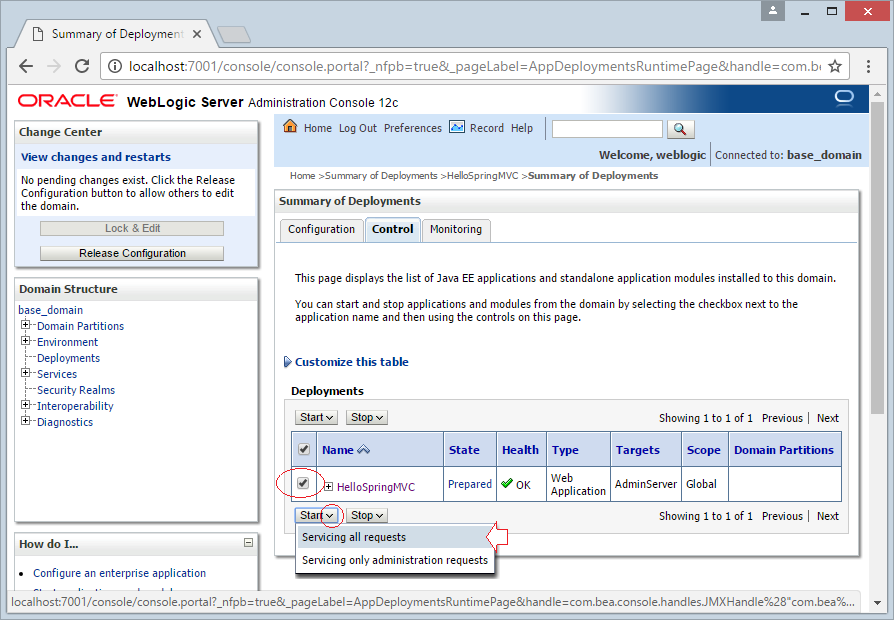Open Configure an enterprise application help link
The height and width of the screenshot is (620, 894).
(119, 573)
